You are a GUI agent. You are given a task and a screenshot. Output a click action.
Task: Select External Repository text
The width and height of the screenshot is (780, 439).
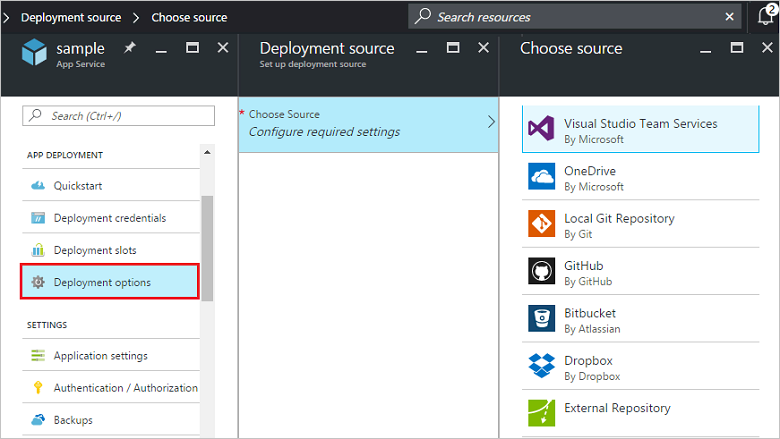(617, 408)
